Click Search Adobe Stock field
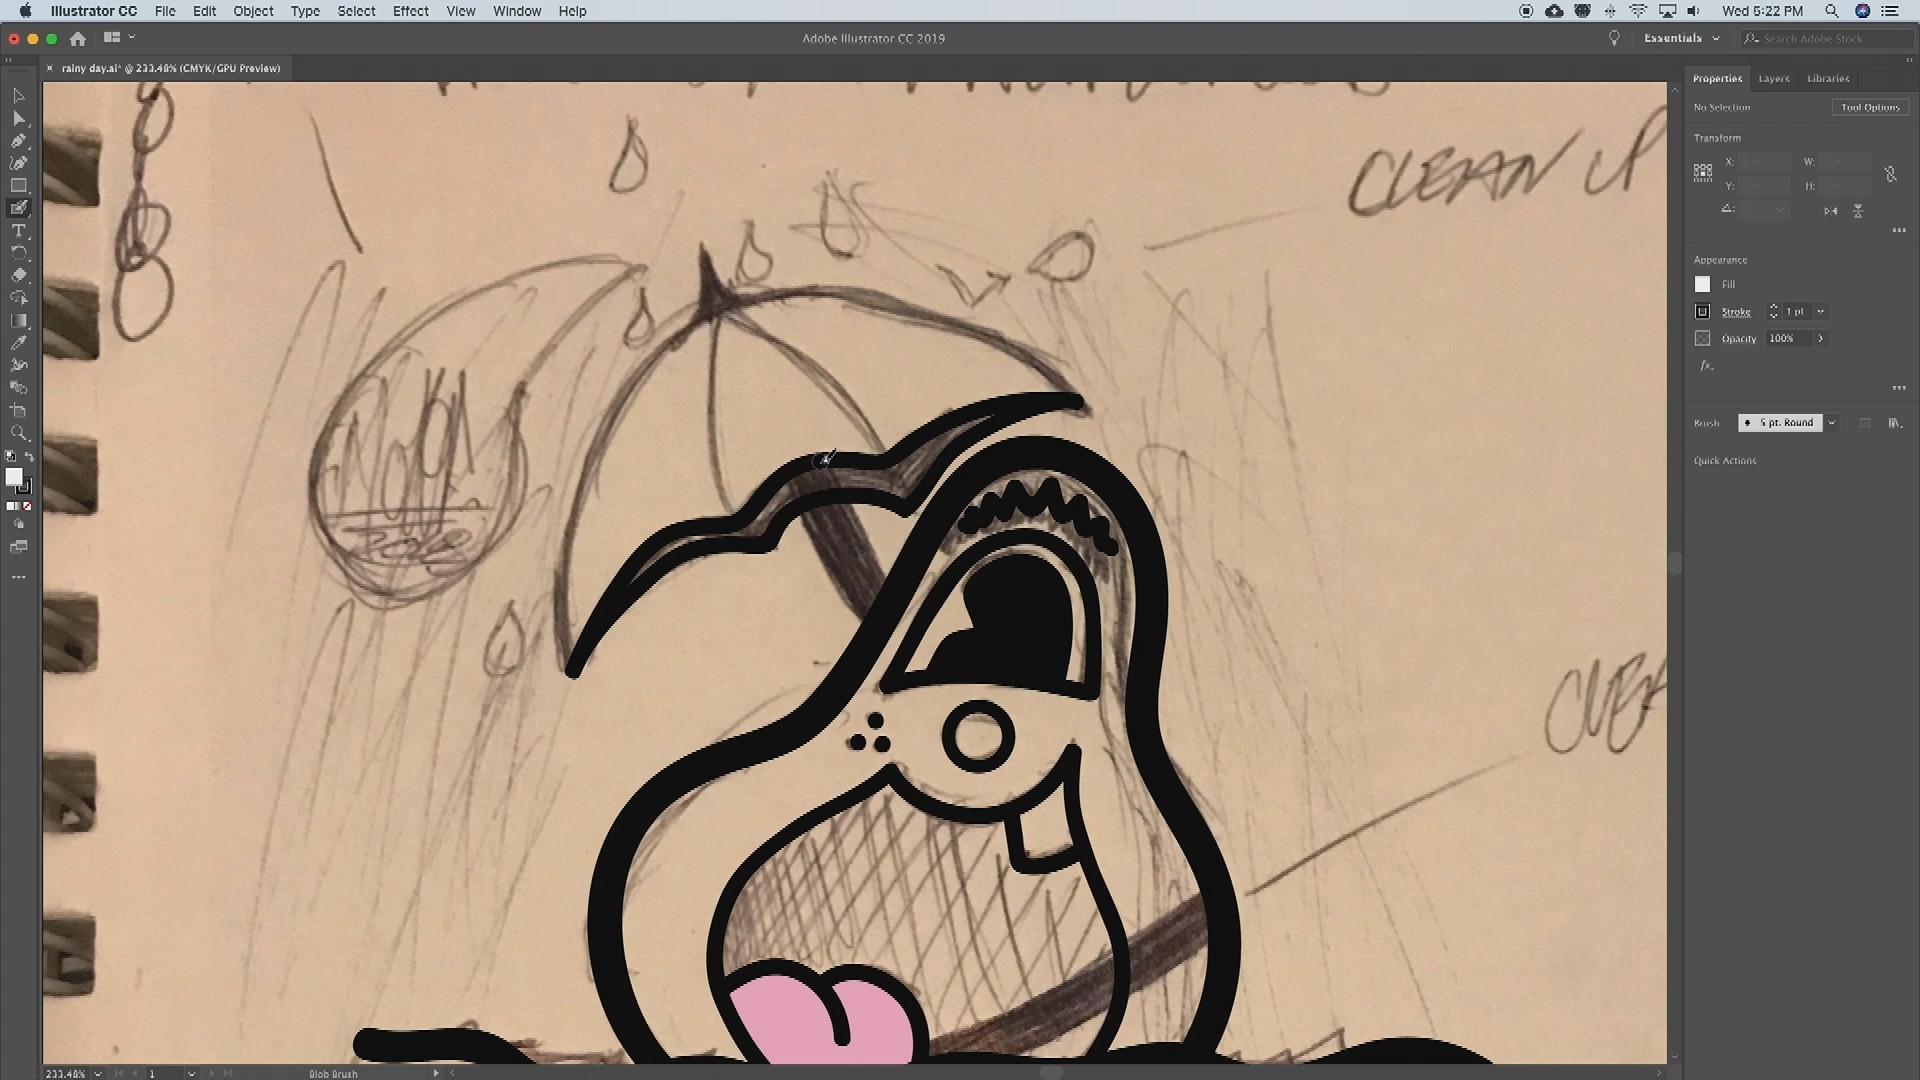 pos(1826,39)
